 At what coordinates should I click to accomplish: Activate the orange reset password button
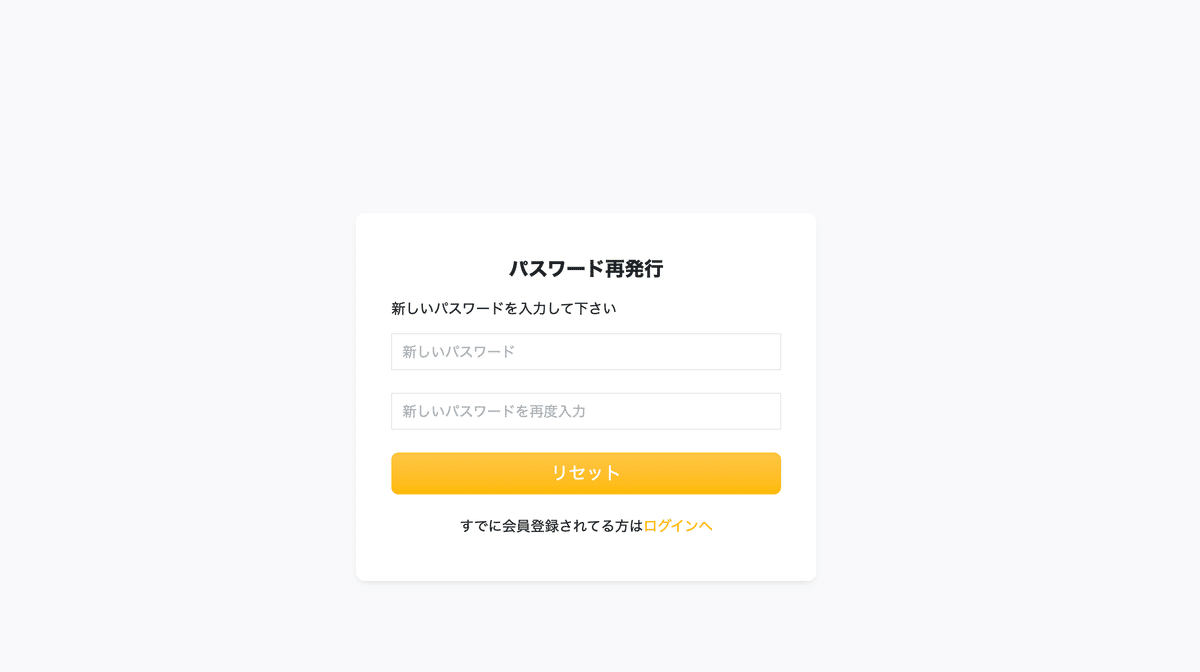(x=586, y=473)
